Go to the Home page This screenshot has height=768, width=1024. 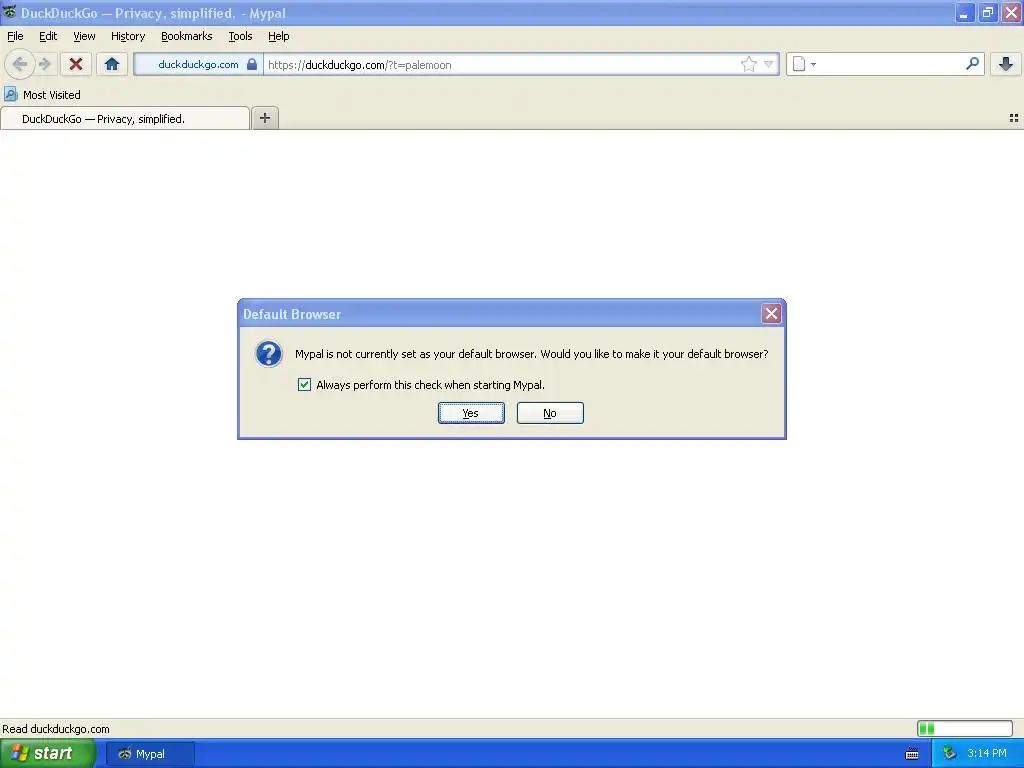point(112,64)
